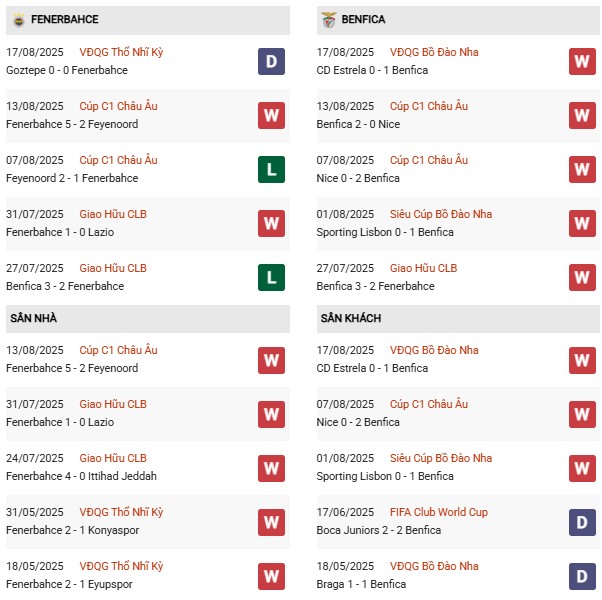
Task: Select the SÂN NHÀ section header
Action: [34, 318]
